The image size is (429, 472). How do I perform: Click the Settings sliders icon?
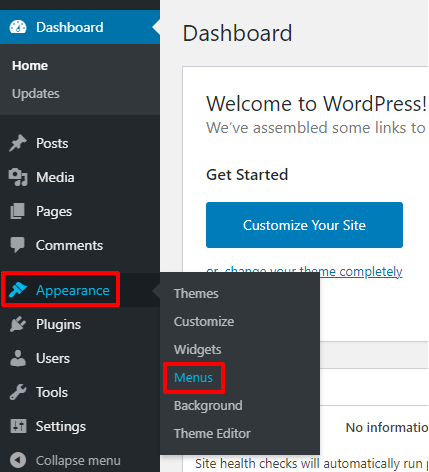(18, 426)
